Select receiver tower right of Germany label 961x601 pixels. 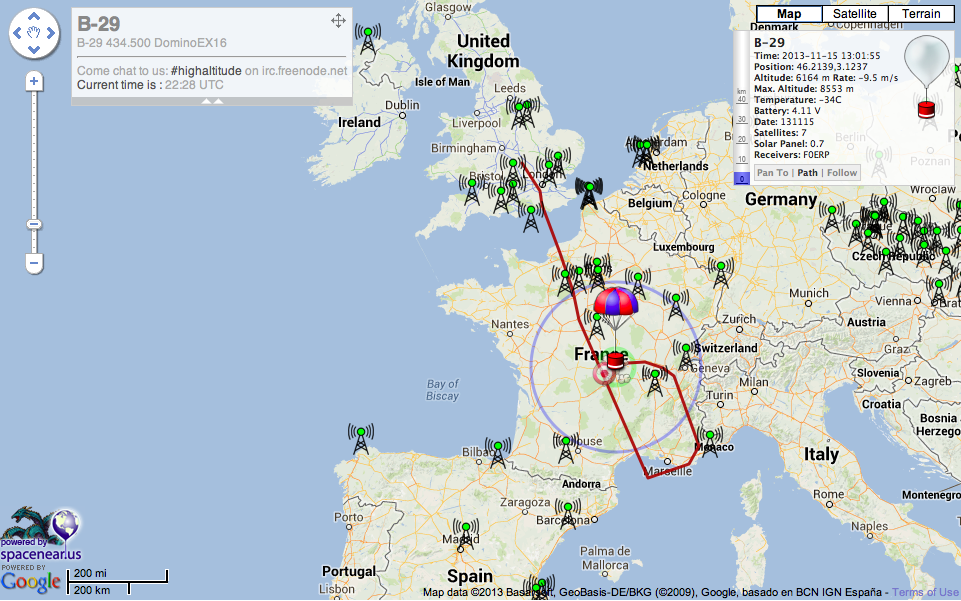pyautogui.click(x=831, y=217)
